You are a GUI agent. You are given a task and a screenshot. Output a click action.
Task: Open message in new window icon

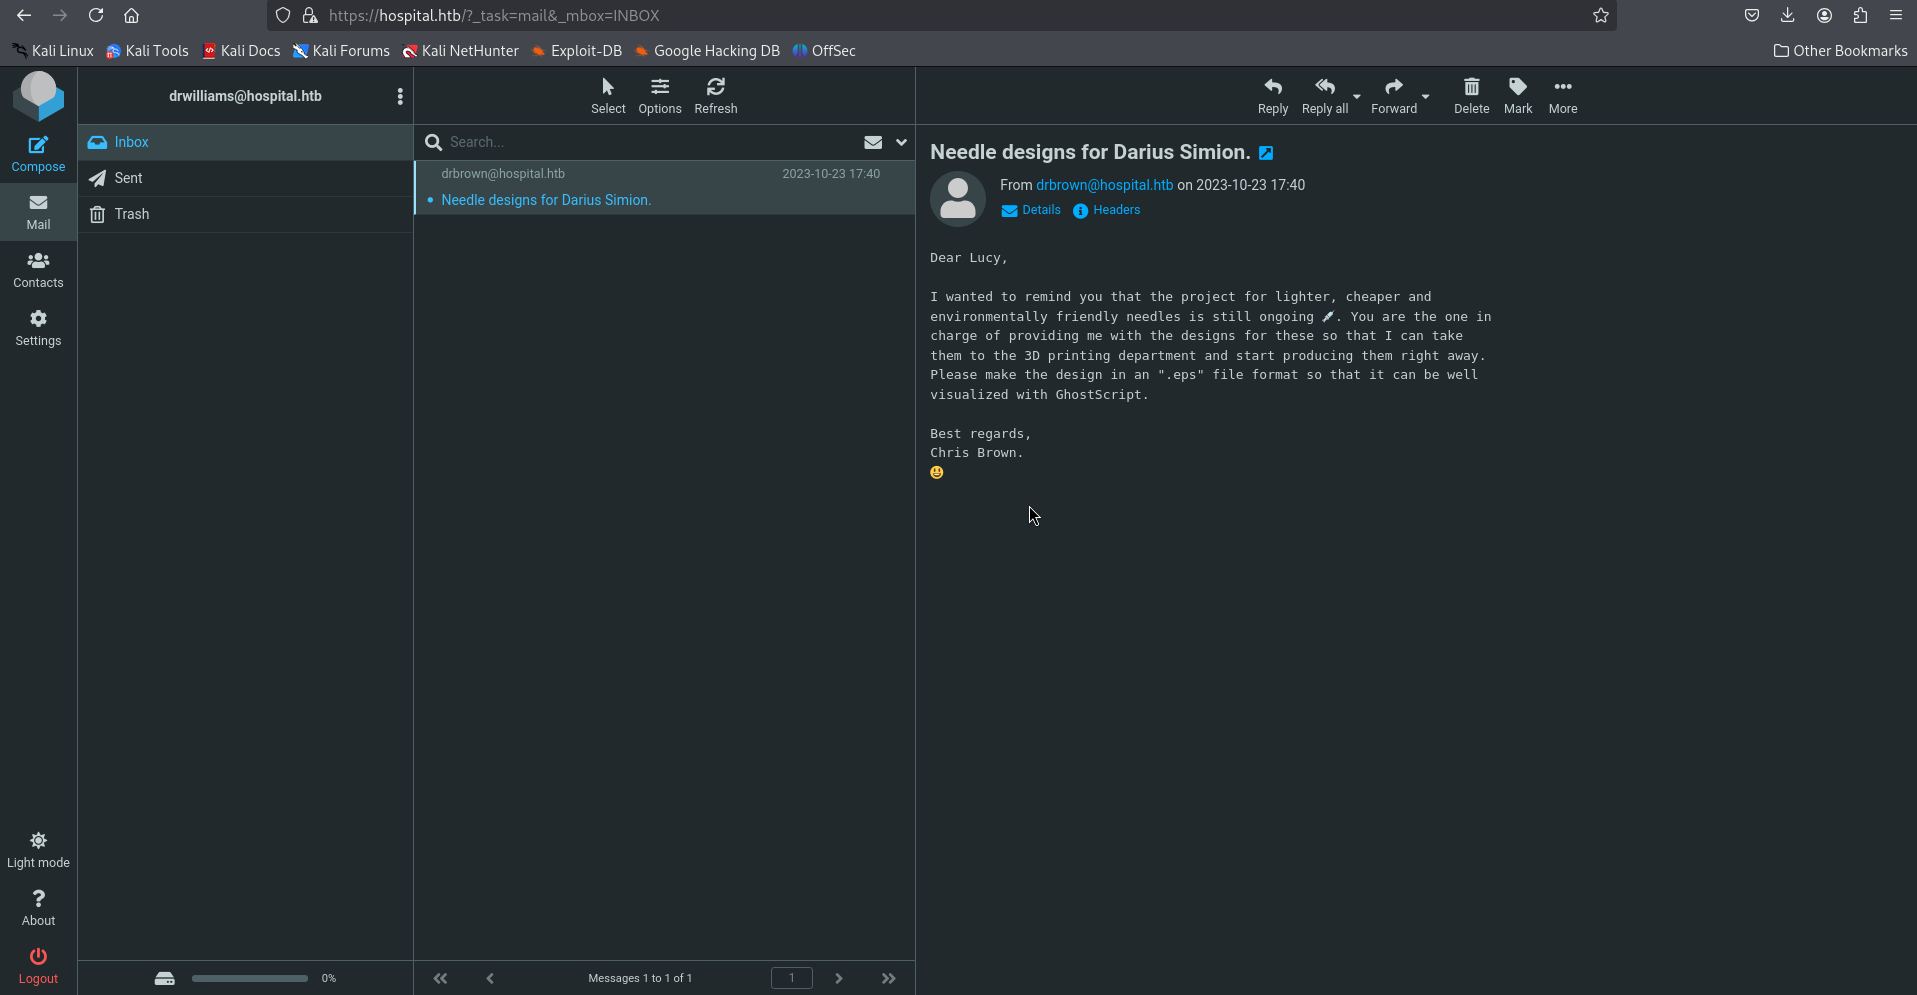(1266, 153)
